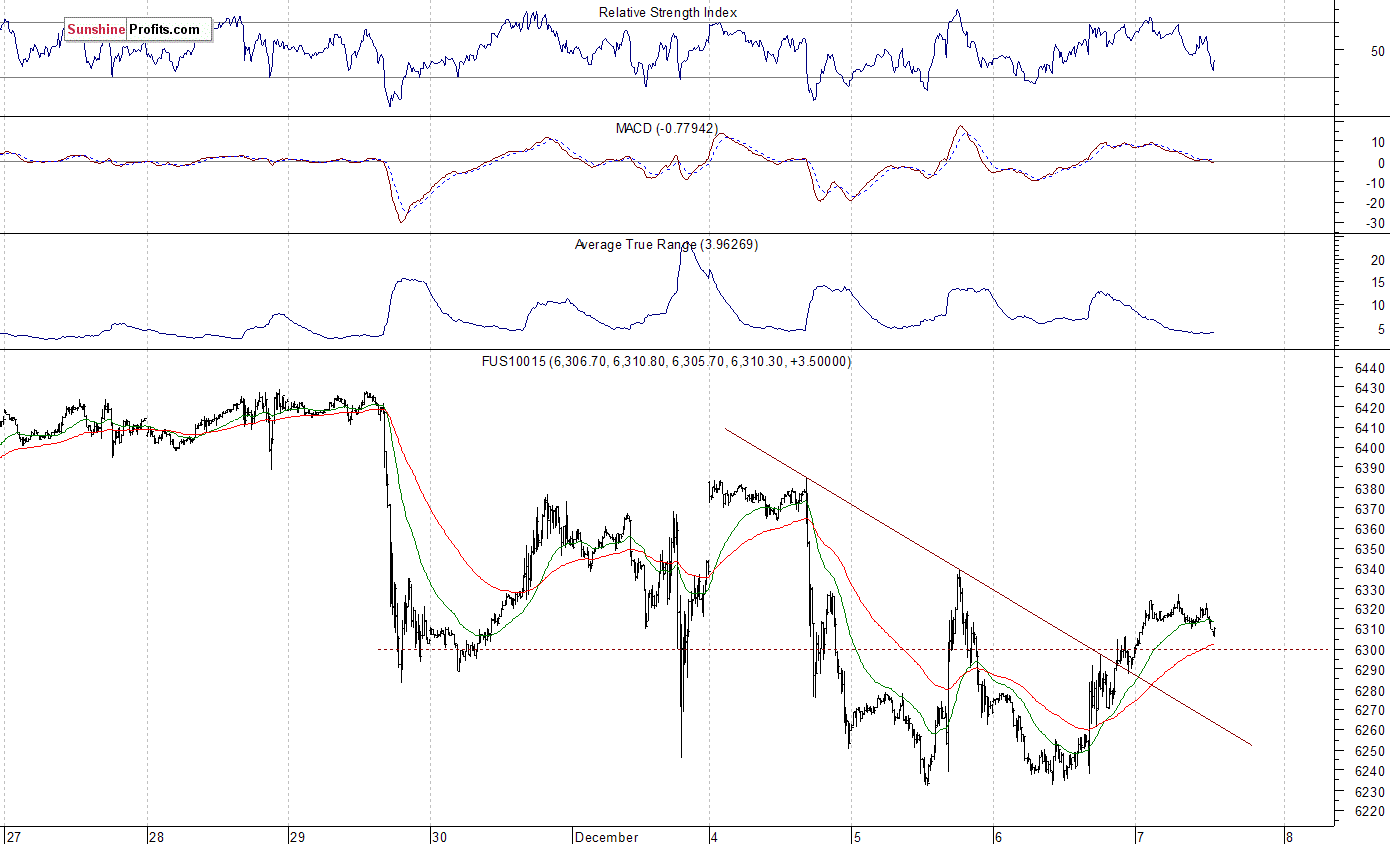The height and width of the screenshot is (844, 1390).
Task: Click the 6420 price axis label
Action: point(1370,408)
